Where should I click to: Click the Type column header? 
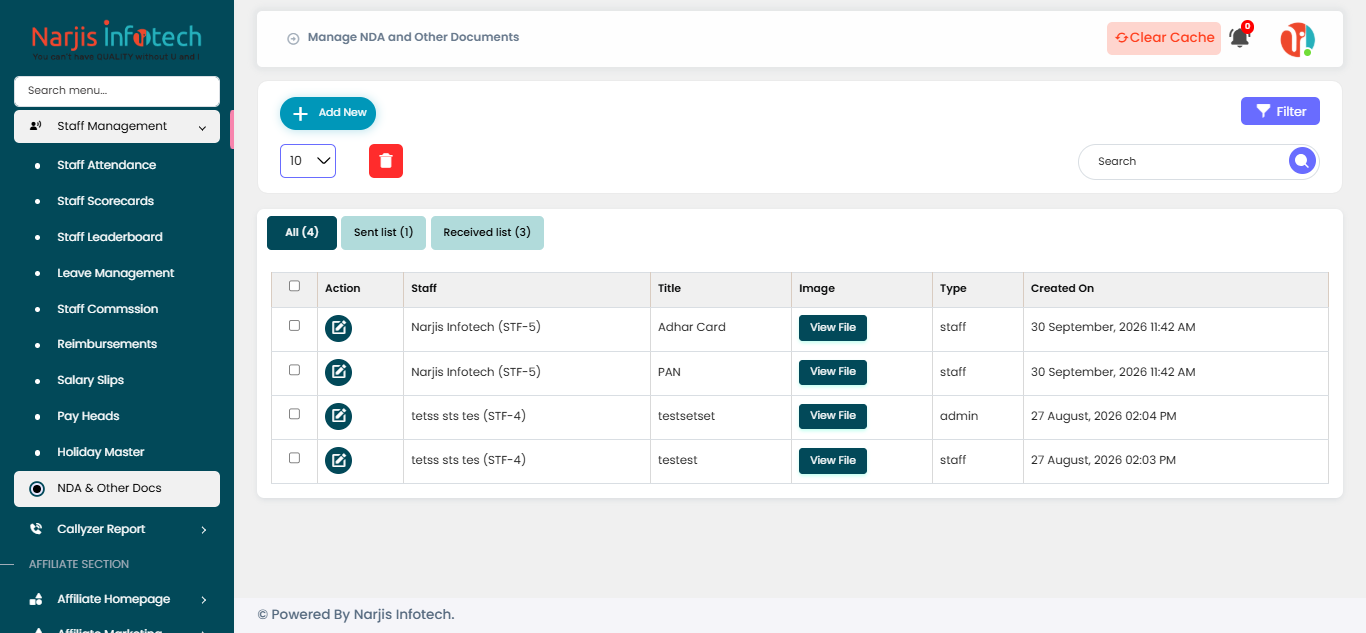pos(978,289)
